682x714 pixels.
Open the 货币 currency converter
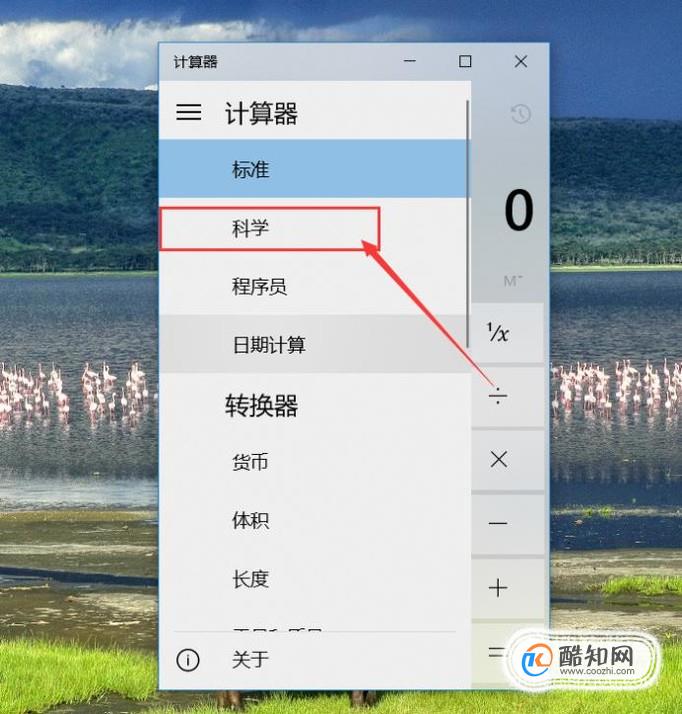[313, 462]
